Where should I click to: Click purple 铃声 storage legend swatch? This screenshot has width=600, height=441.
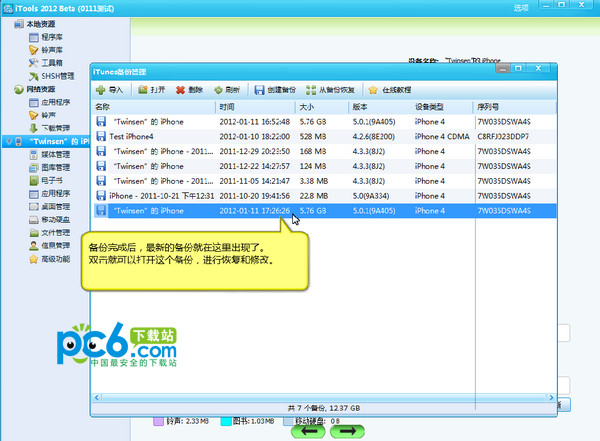(158, 421)
